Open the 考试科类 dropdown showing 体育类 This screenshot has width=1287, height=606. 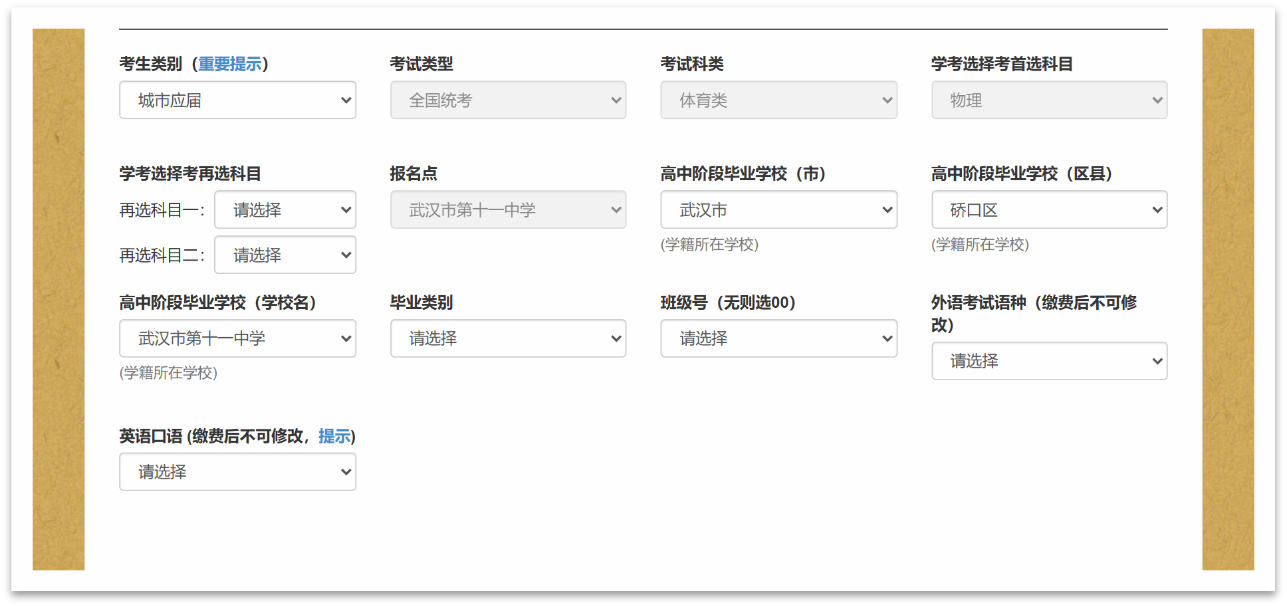click(778, 100)
